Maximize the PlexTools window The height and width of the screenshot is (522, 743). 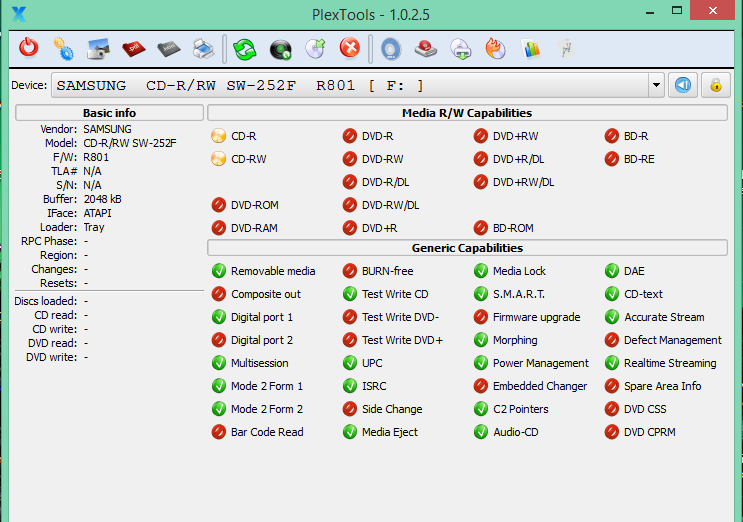pyautogui.click(x=677, y=10)
